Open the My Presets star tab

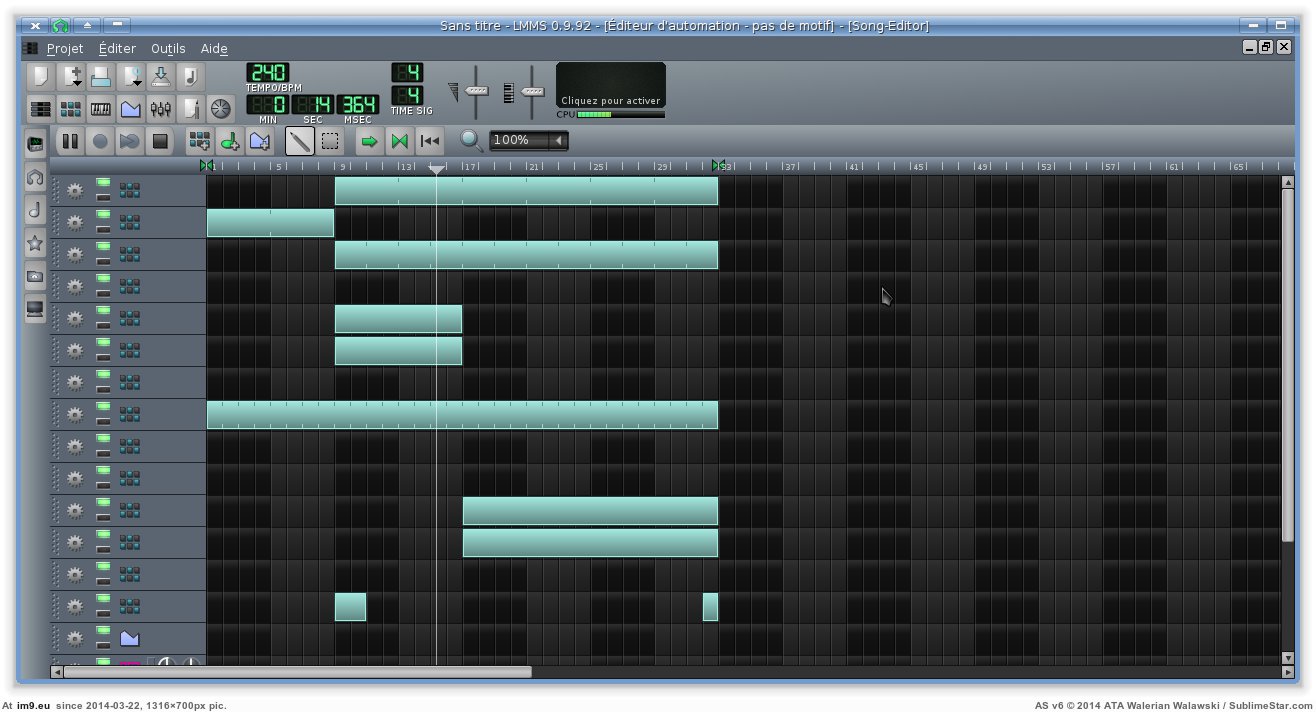point(35,243)
